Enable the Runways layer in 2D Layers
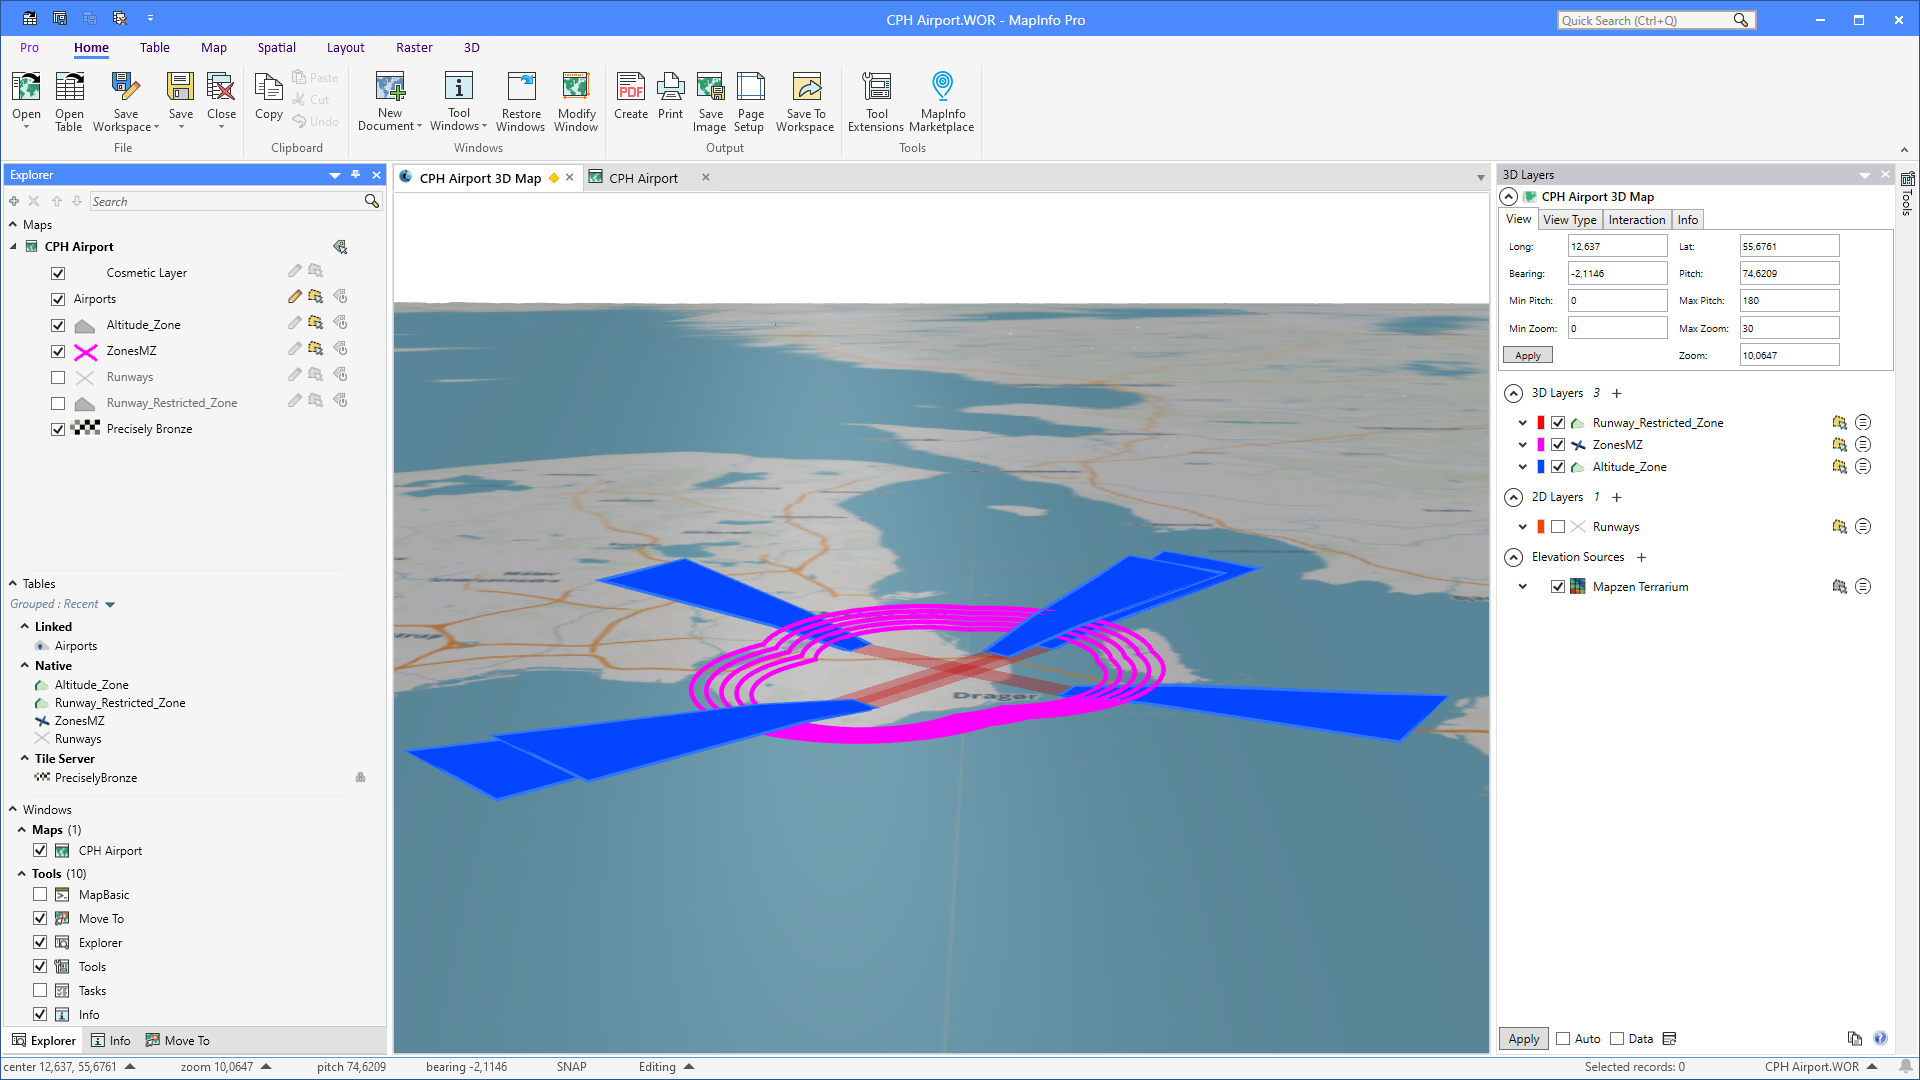Screen dimensions: 1920x1080 (x=1557, y=526)
